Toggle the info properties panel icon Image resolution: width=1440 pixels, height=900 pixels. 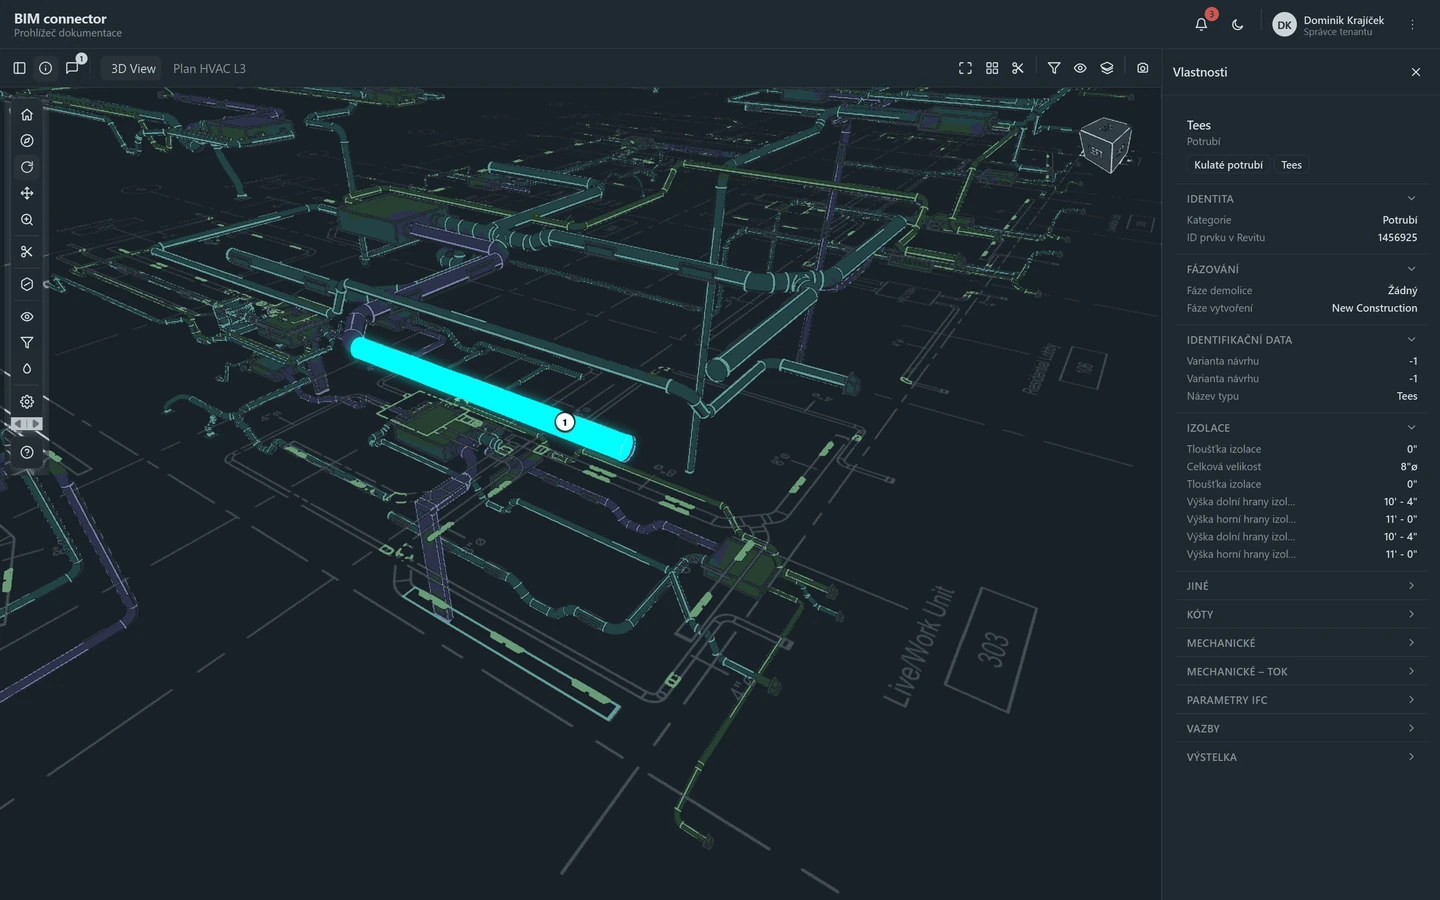[x=46, y=68]
